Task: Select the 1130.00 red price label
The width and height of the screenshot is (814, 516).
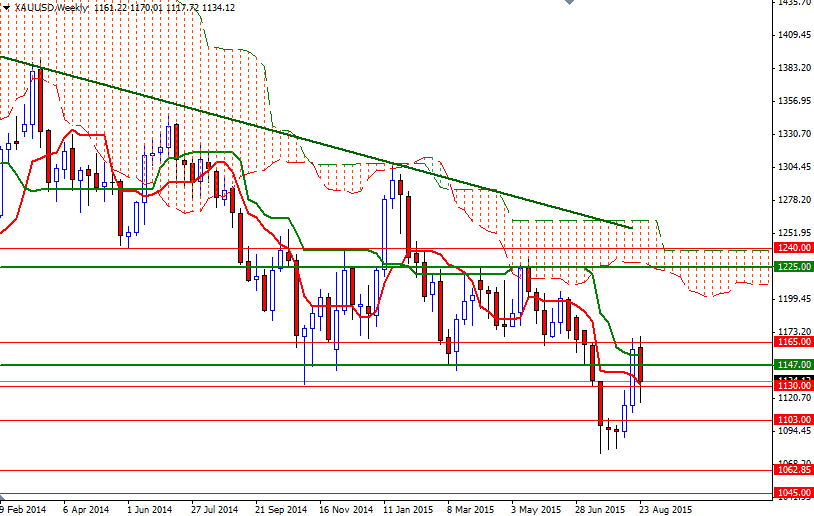Action: point(793,386)
